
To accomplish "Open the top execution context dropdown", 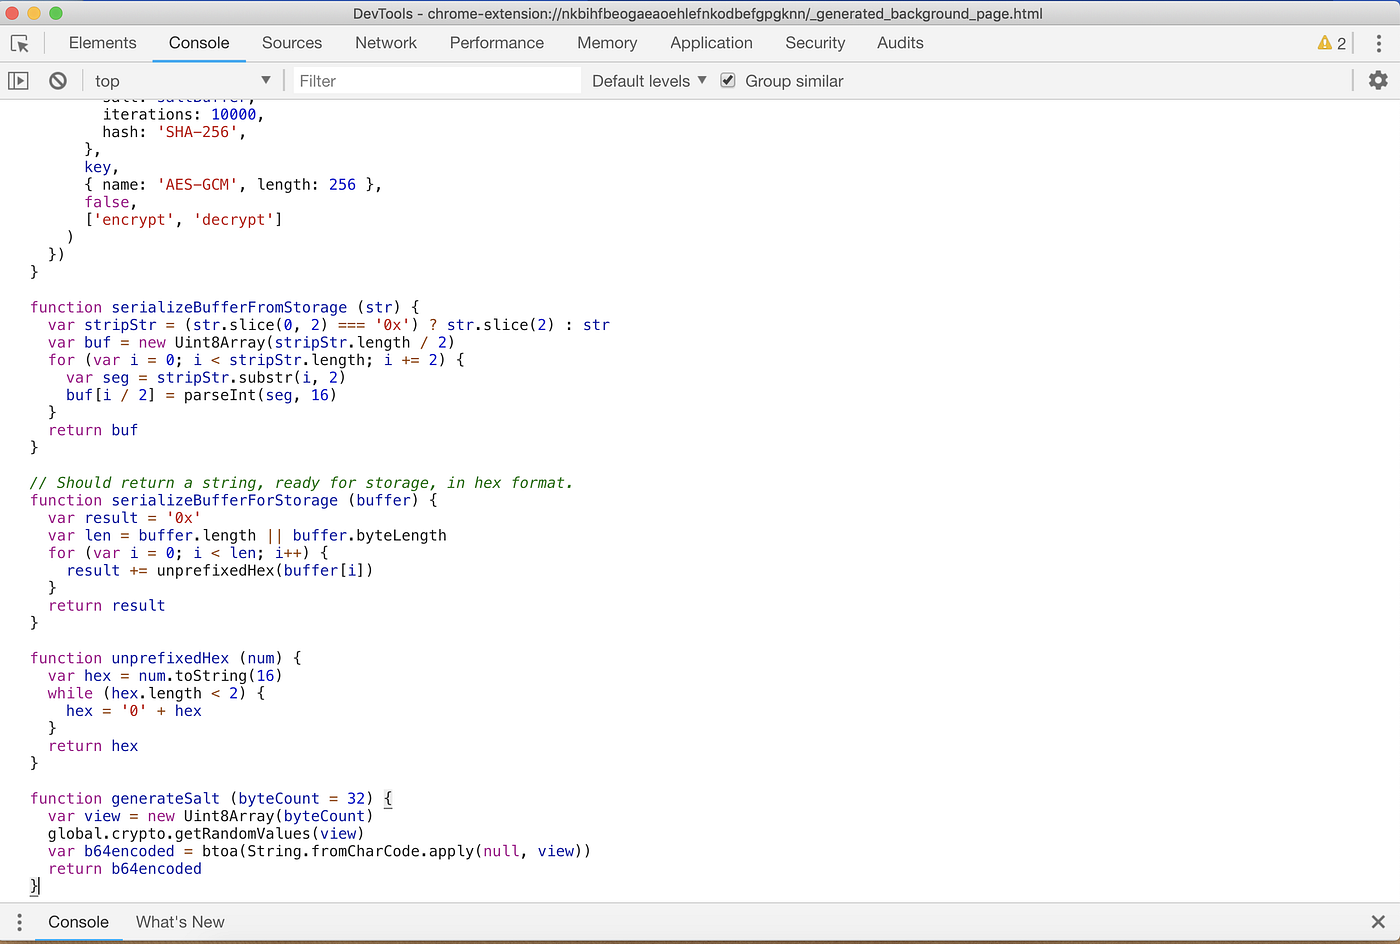I will tap(182, 81).
